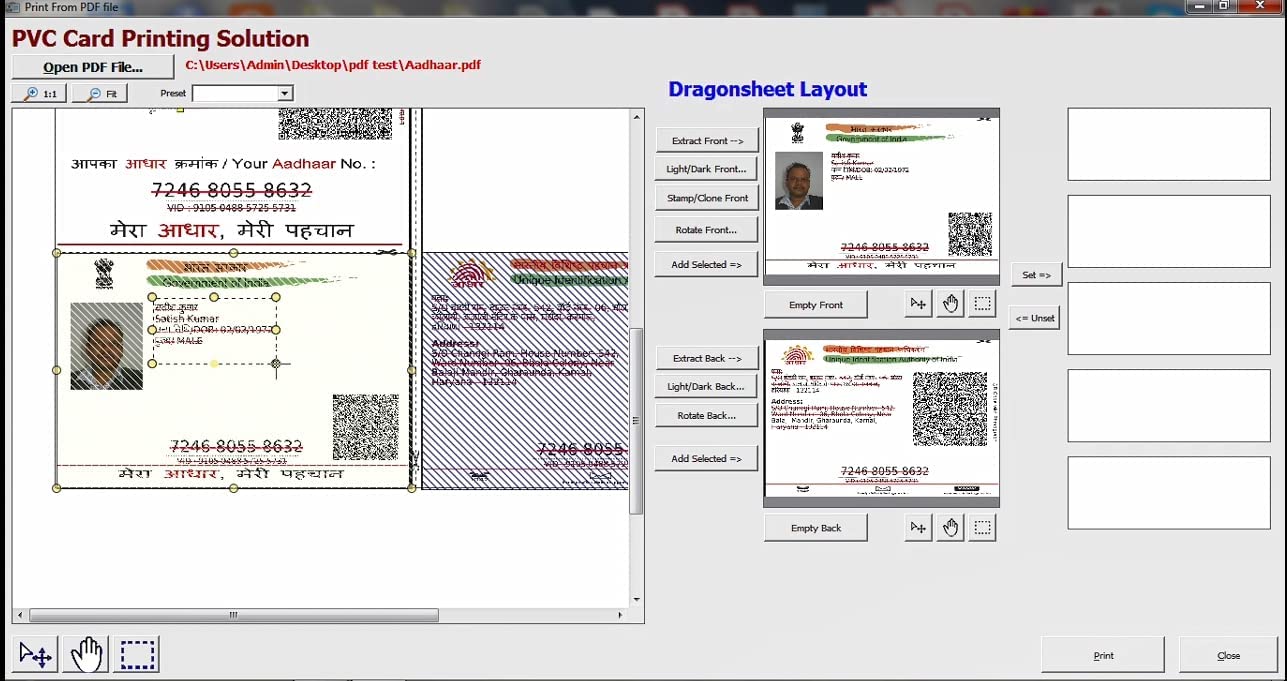
Task: Click the back card pointer-move icon
Action: coord(918,527)
